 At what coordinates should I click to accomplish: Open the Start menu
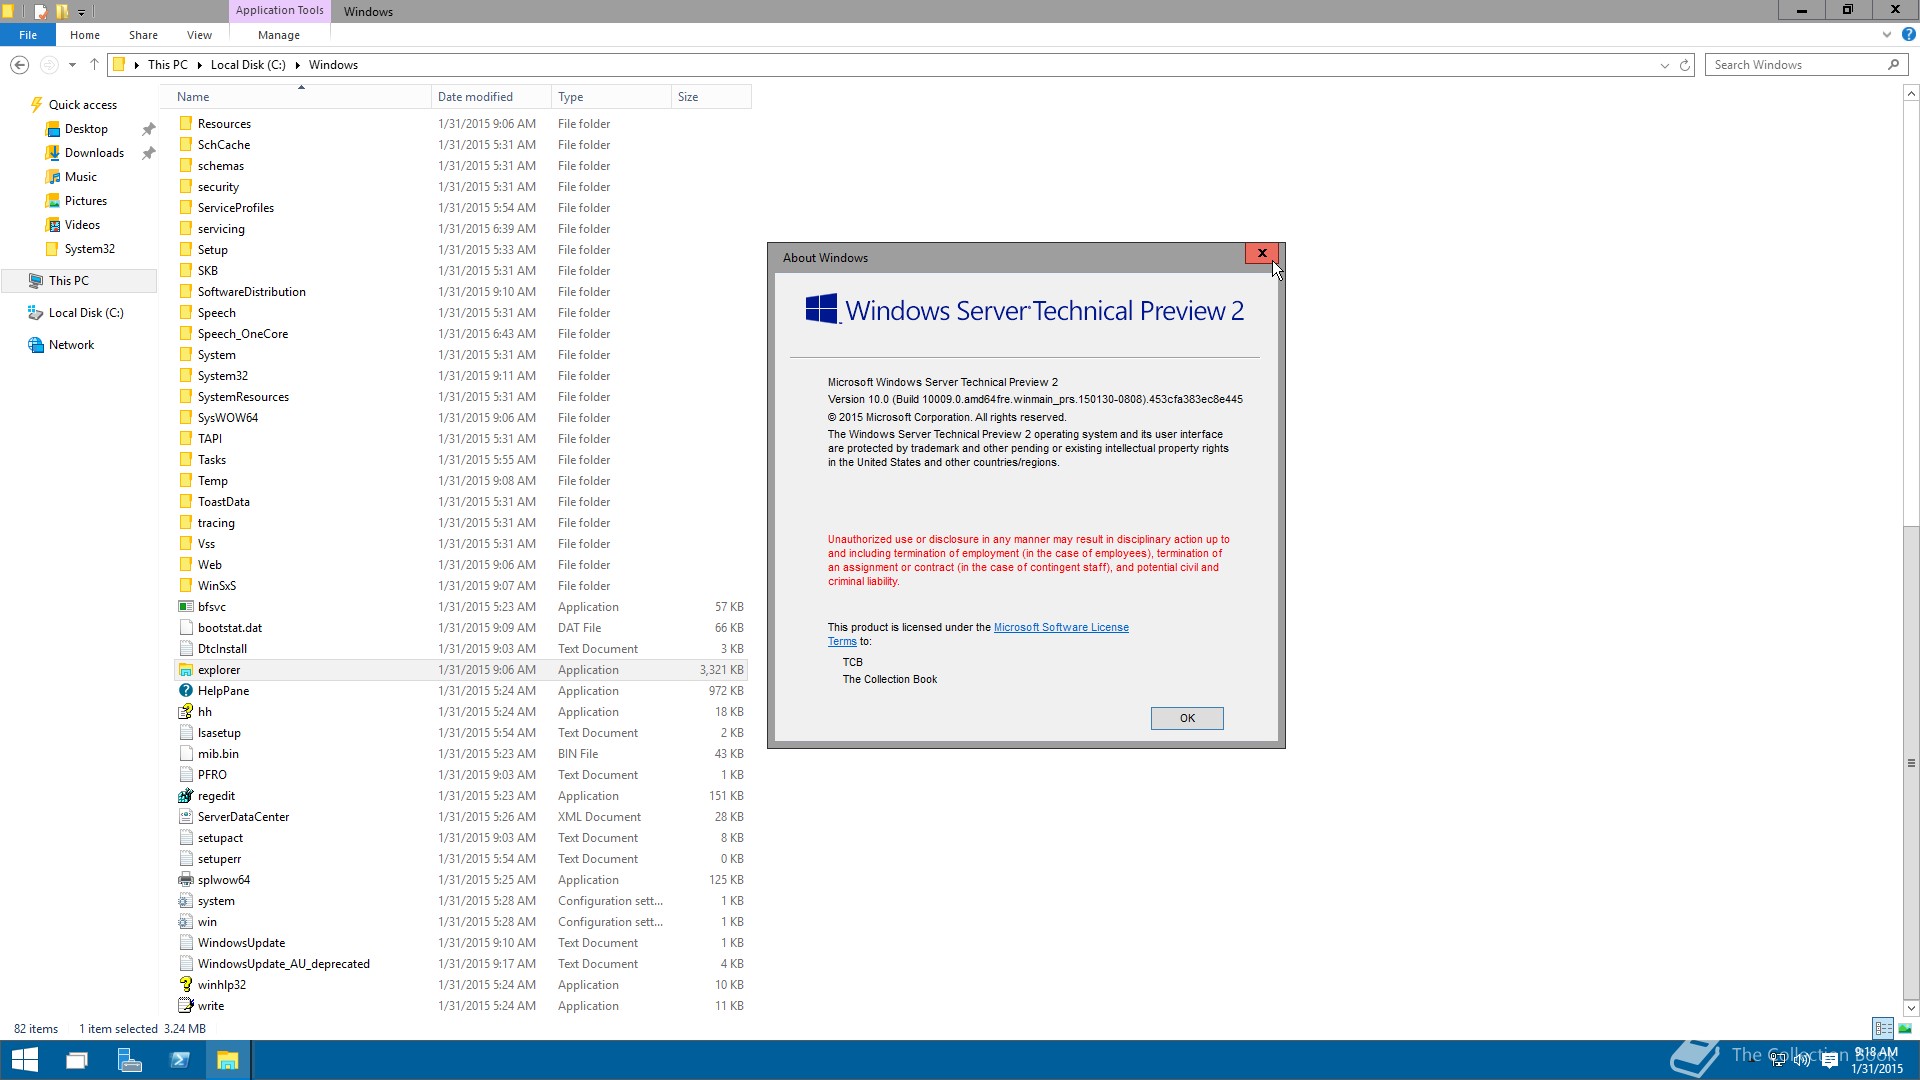(24, 1060)
